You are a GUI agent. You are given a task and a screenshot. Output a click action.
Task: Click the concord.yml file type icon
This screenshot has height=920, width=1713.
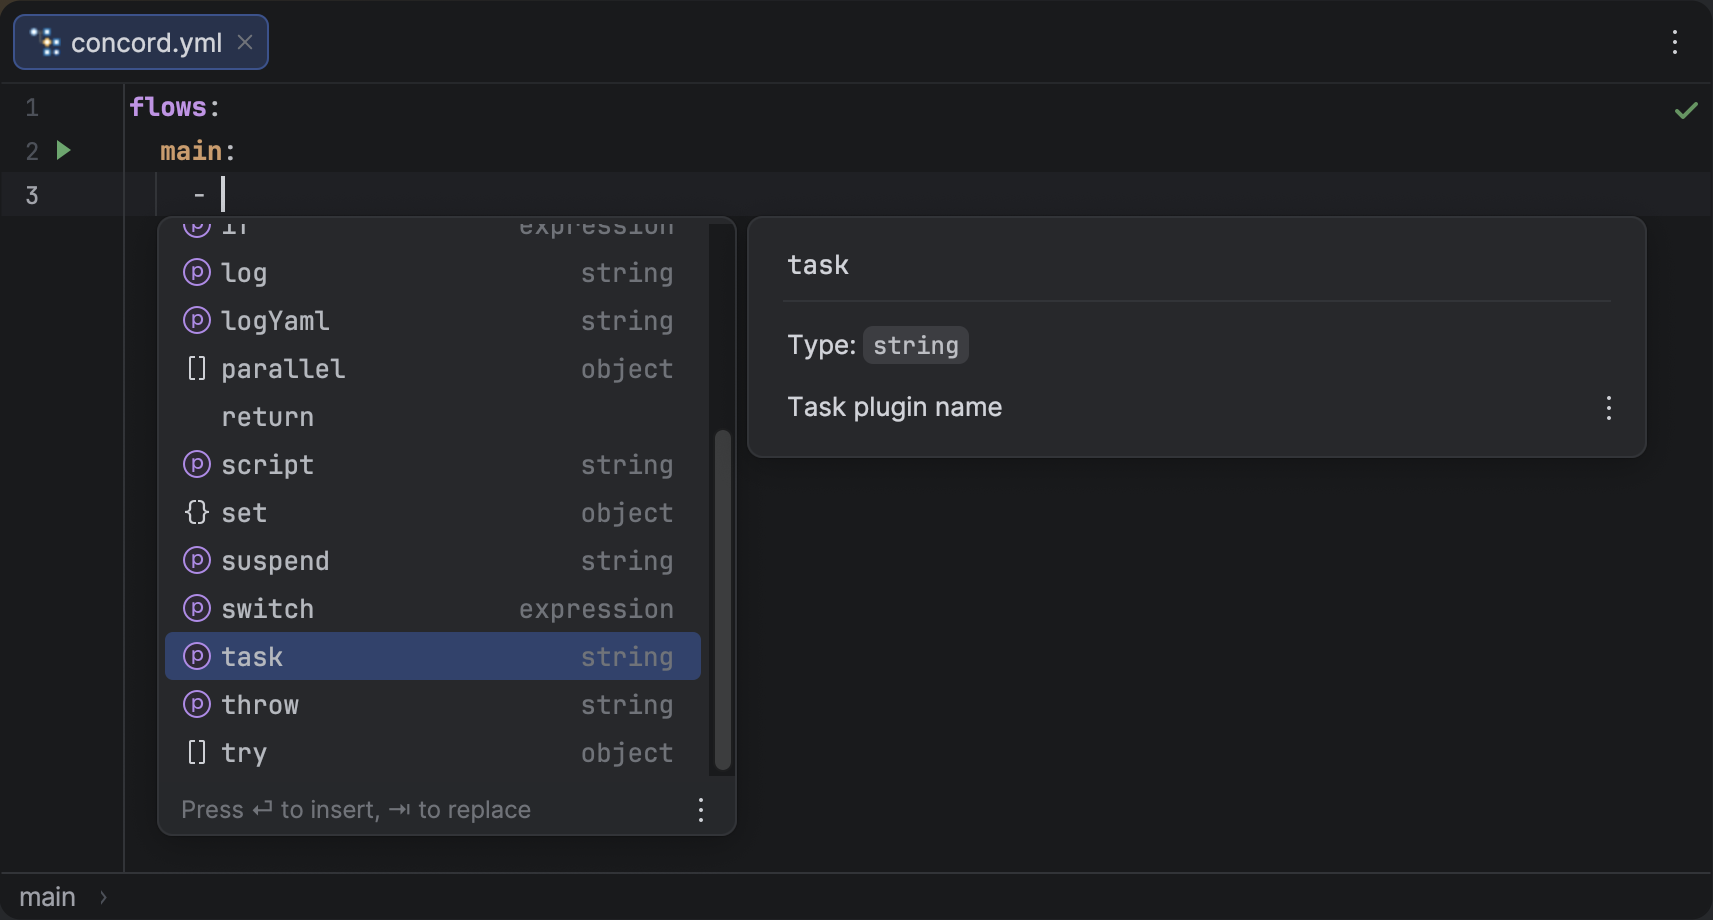pyautogui.click(x=45, y=42)
